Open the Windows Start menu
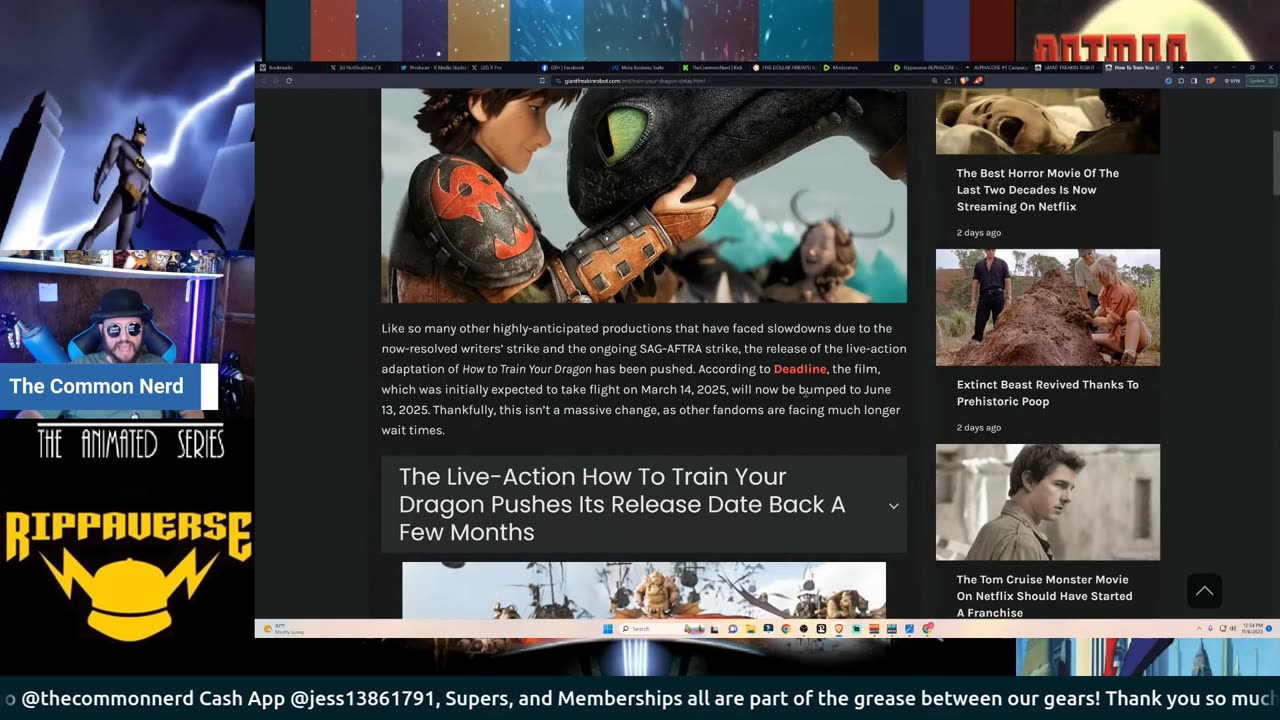 coord(608,629)
